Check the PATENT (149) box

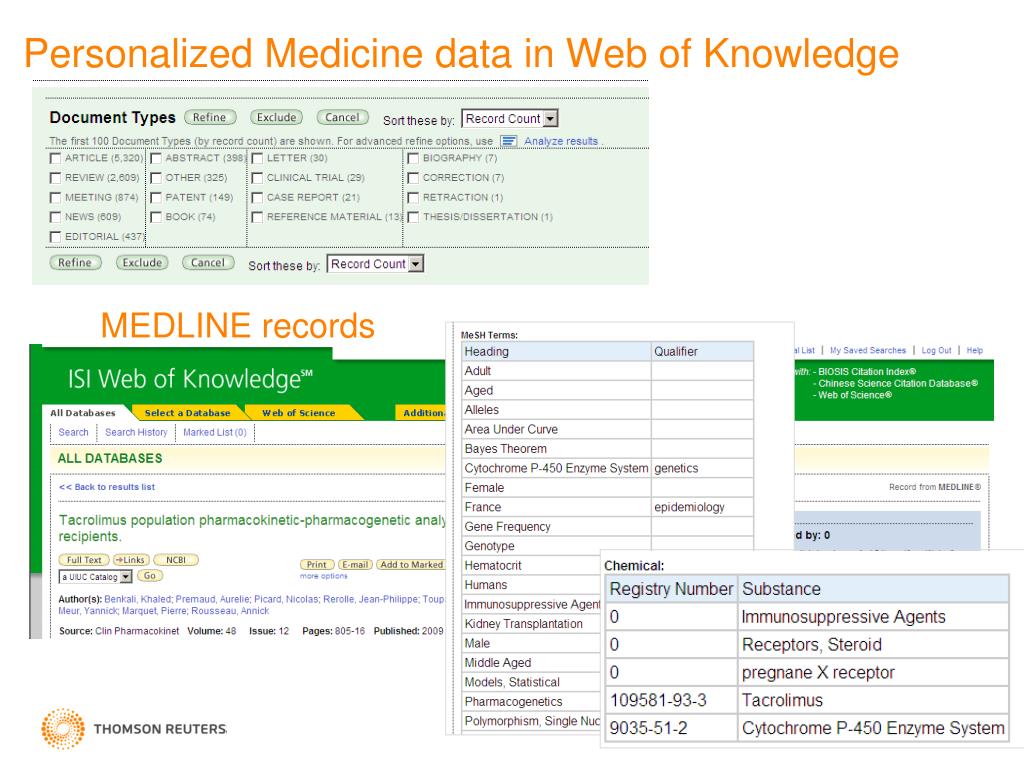point(156,198)
